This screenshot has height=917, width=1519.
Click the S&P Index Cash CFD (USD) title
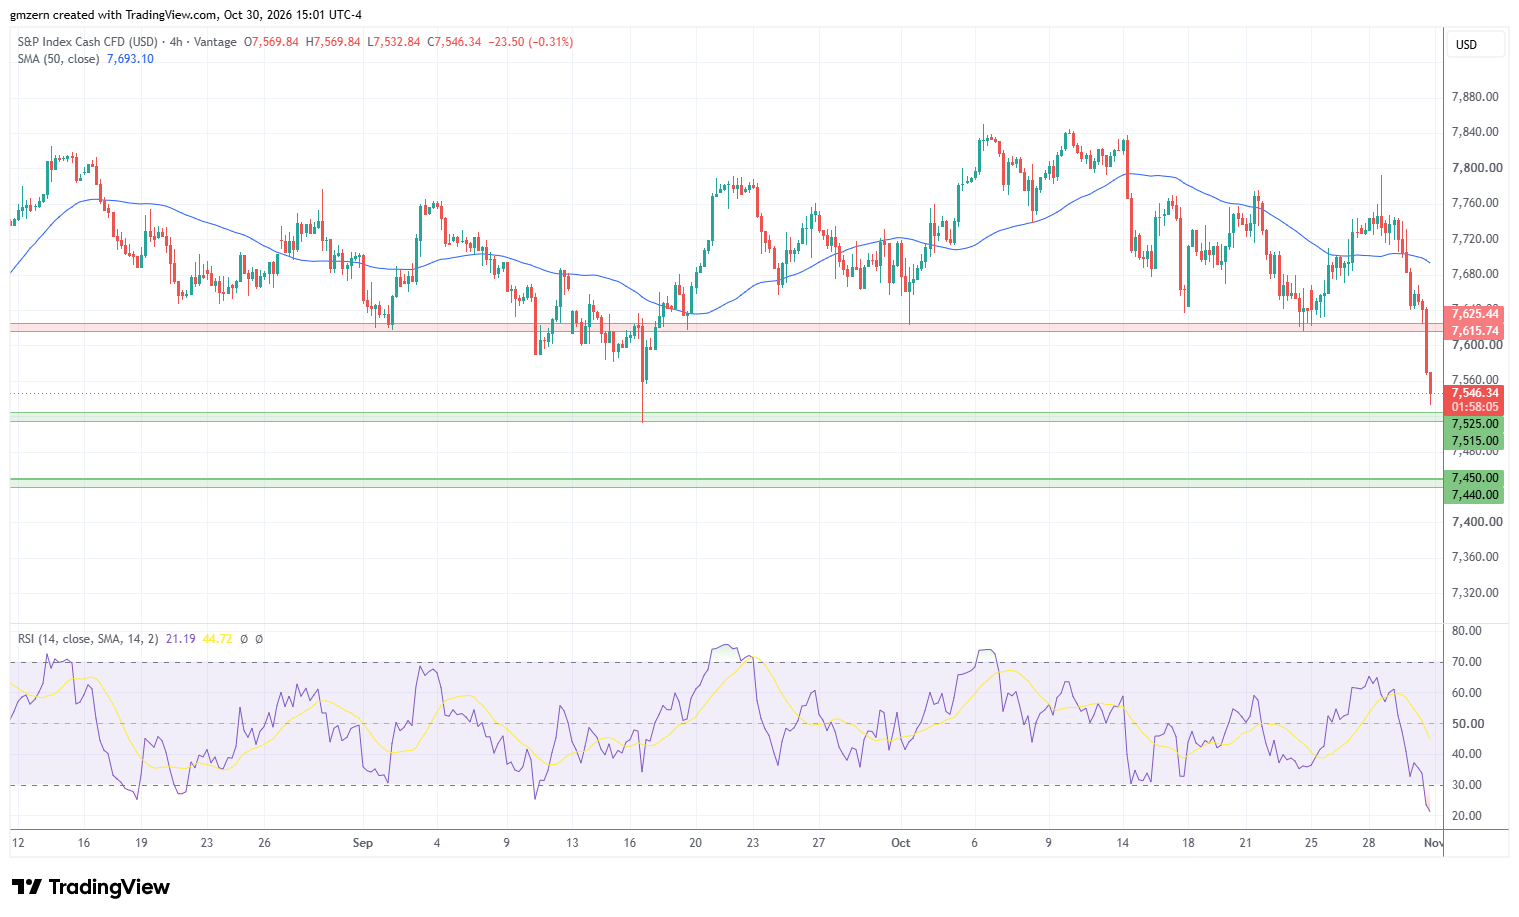tap(88, 42)
